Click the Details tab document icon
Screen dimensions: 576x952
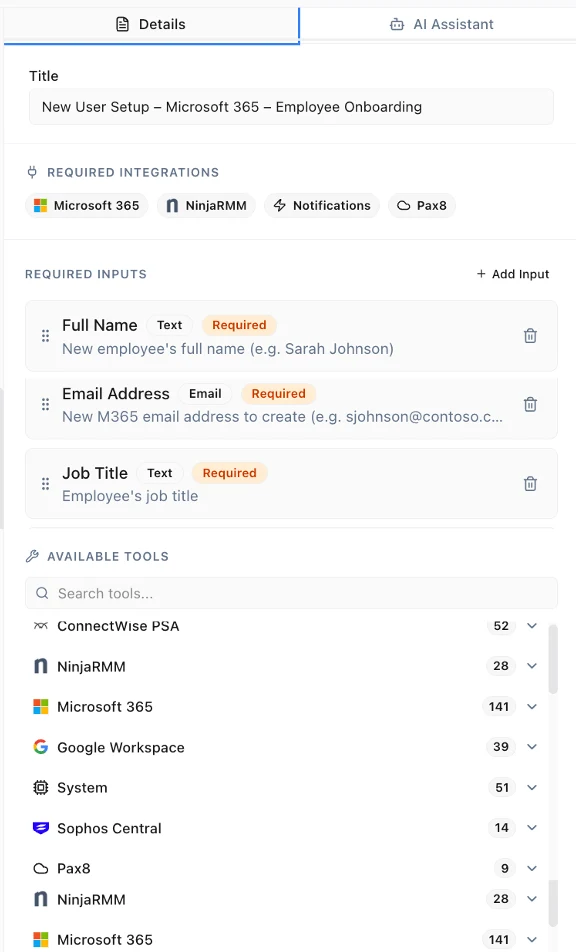coord(123,24)
